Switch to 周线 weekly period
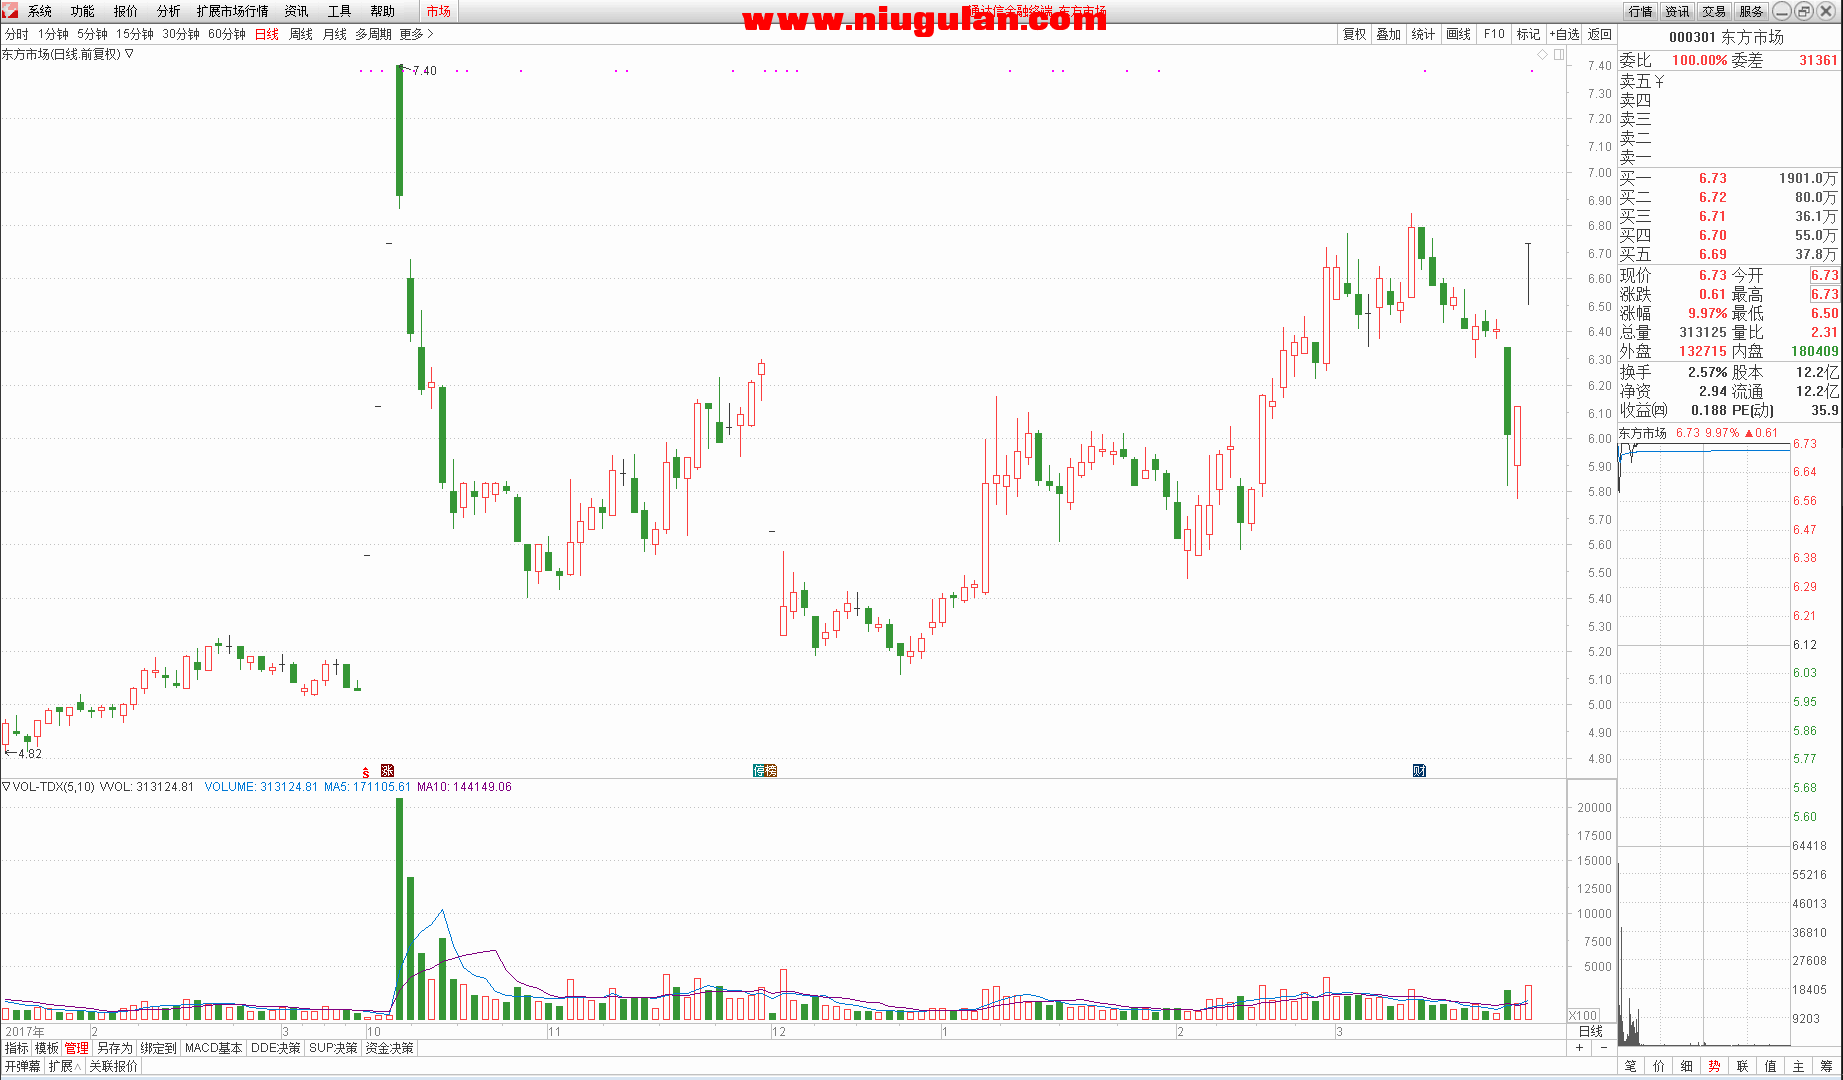This screenshot has height=1080, width=1843. pyautogui.click(x=301, y=34)
